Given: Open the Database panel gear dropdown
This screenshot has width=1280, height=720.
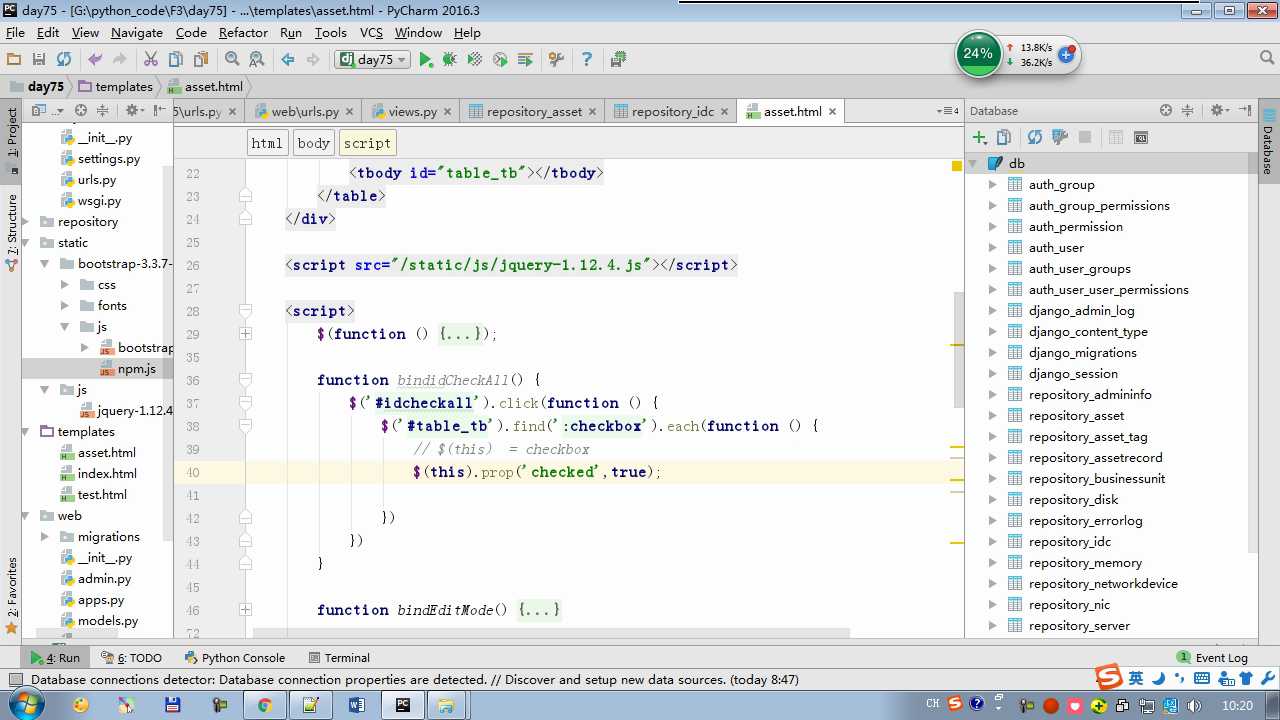Looking at the screenshot, I should (x=1220, y=111).
